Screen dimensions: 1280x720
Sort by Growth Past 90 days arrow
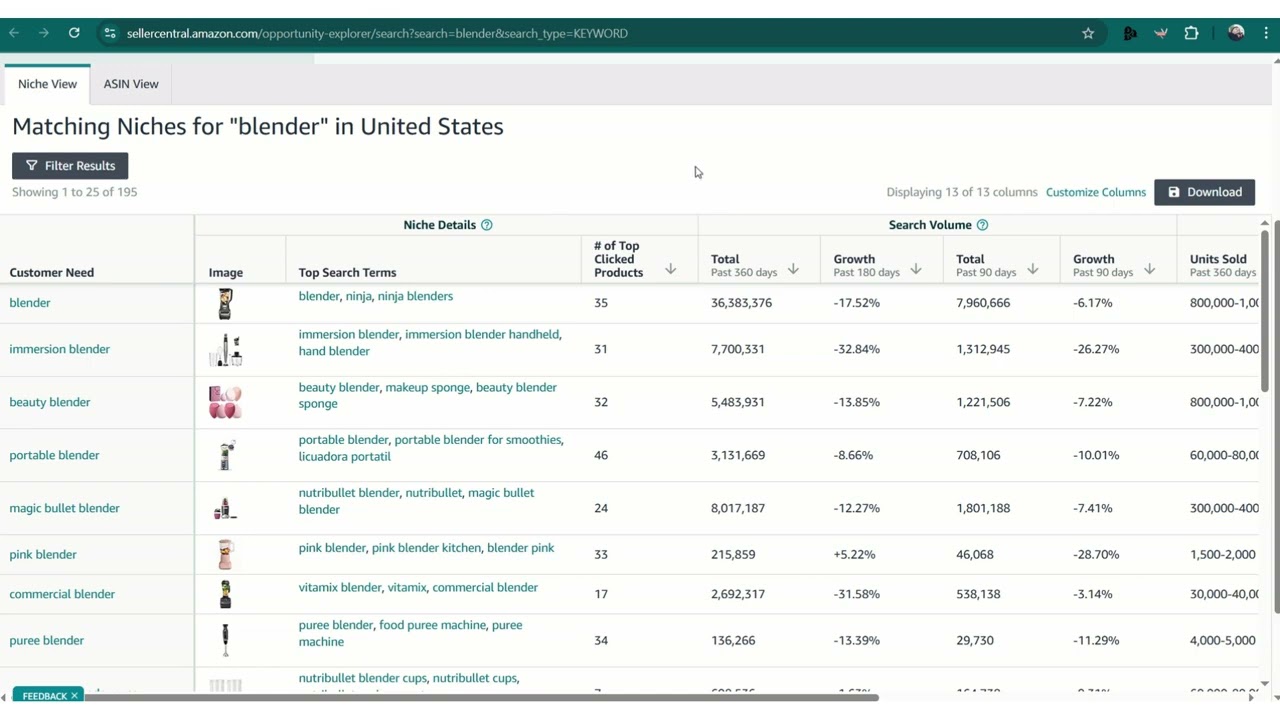pyautogui.click(x=1150, y=269)
